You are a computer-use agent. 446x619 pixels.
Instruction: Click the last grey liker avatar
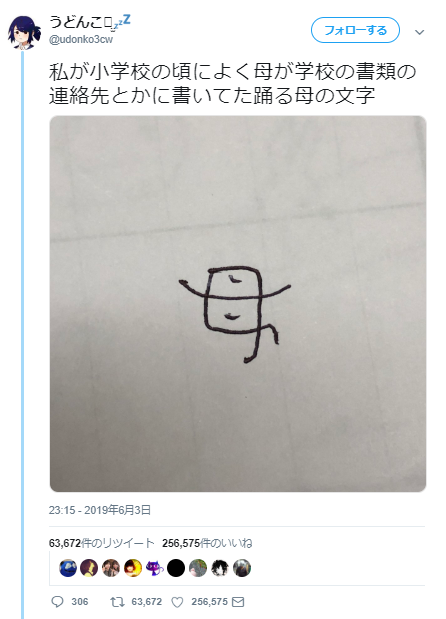242,568
